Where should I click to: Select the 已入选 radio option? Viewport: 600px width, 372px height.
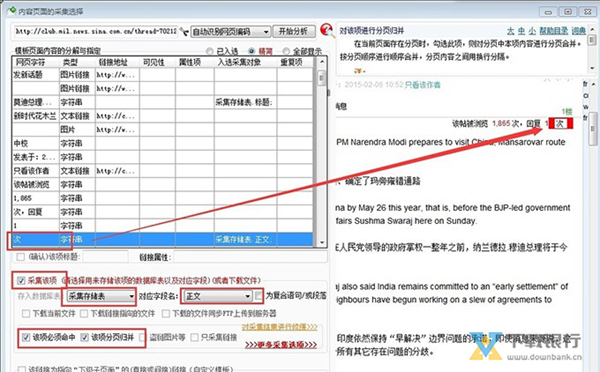click(x=210, y=51)
